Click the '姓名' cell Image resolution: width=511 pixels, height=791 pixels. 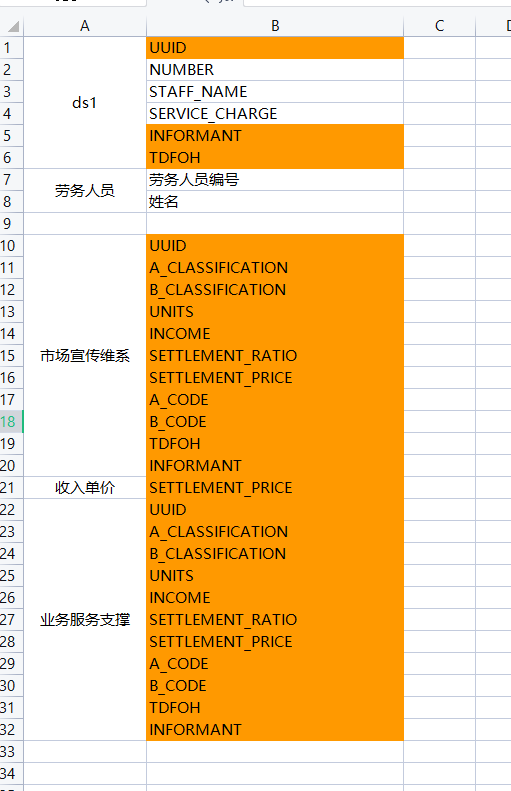[275, 202]
